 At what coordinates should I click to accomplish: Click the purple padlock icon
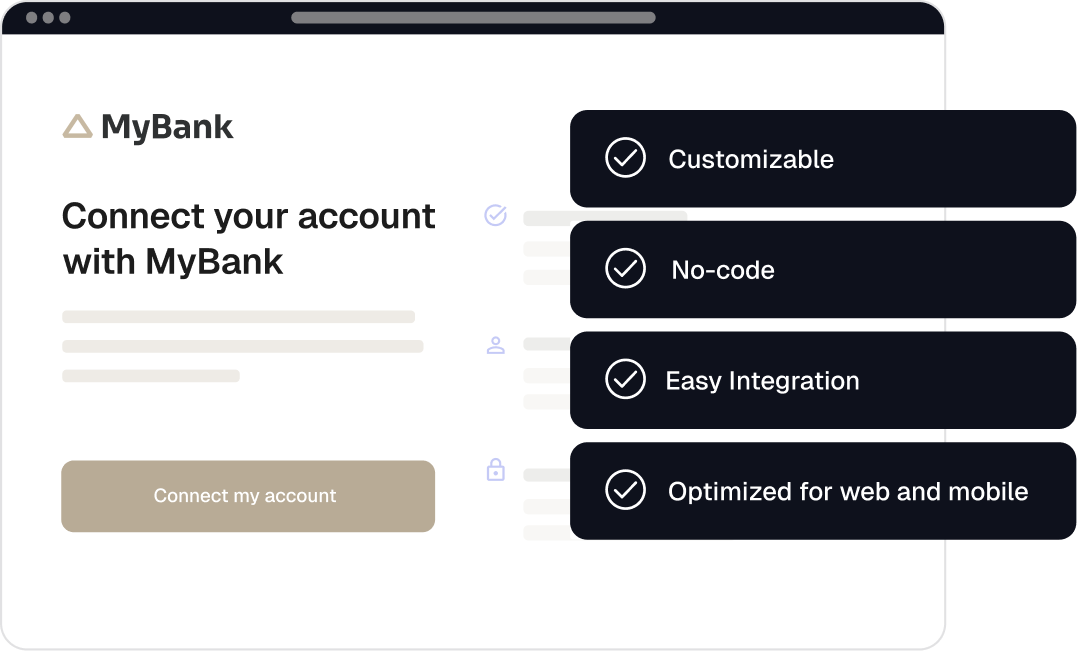495,469
